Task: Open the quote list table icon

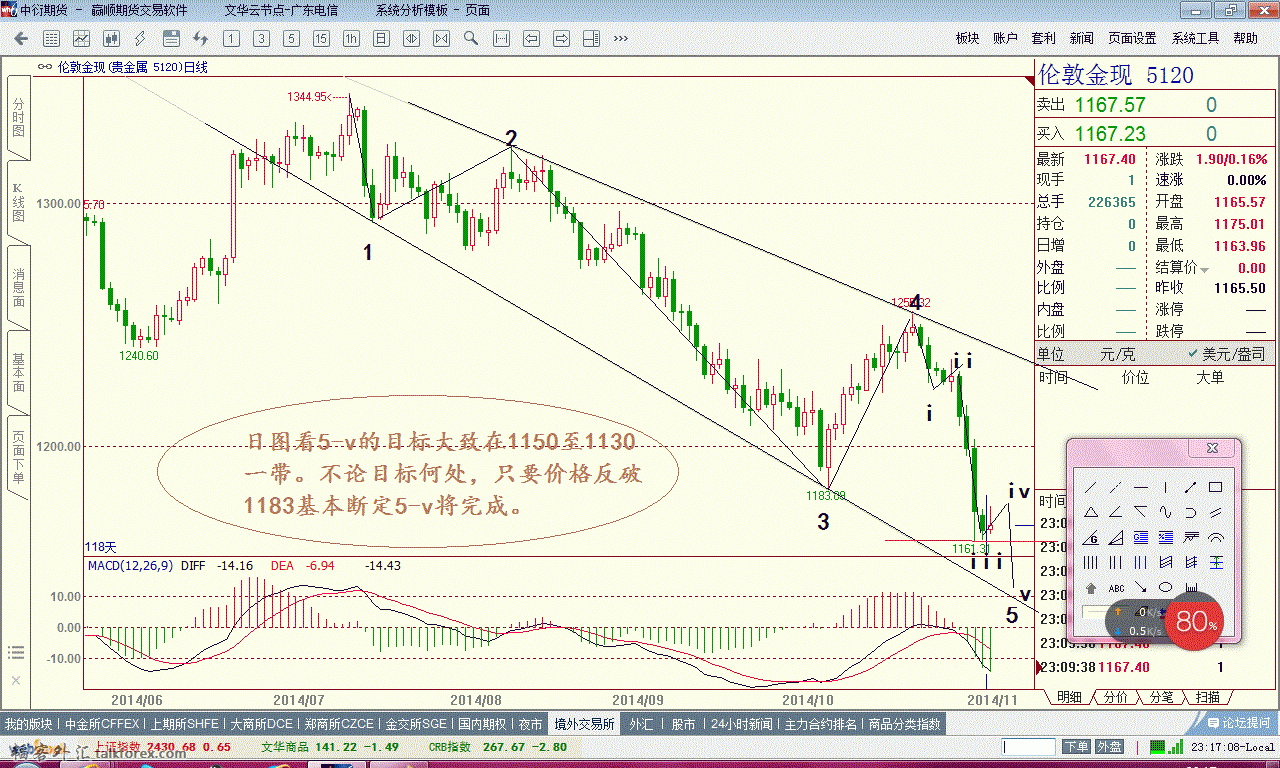Action: (x=51, y=38)
